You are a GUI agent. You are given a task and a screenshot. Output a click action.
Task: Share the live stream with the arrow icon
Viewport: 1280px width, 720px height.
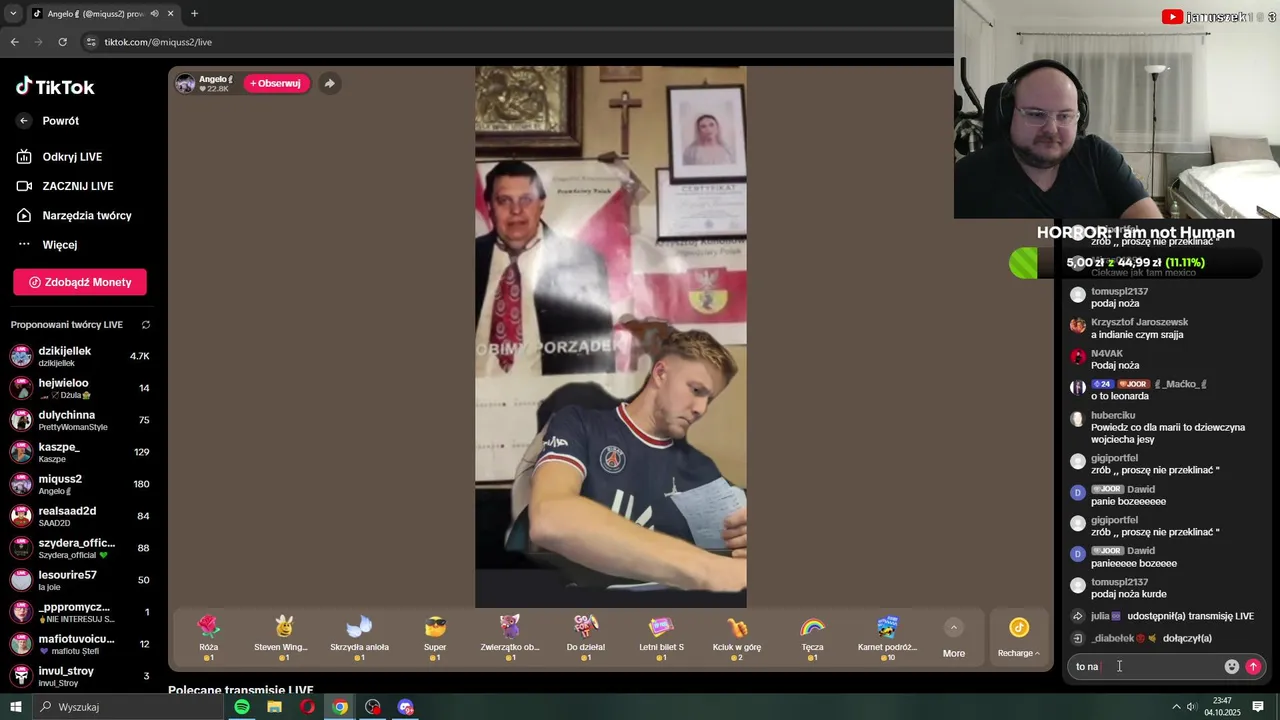(x=329, y=83)
